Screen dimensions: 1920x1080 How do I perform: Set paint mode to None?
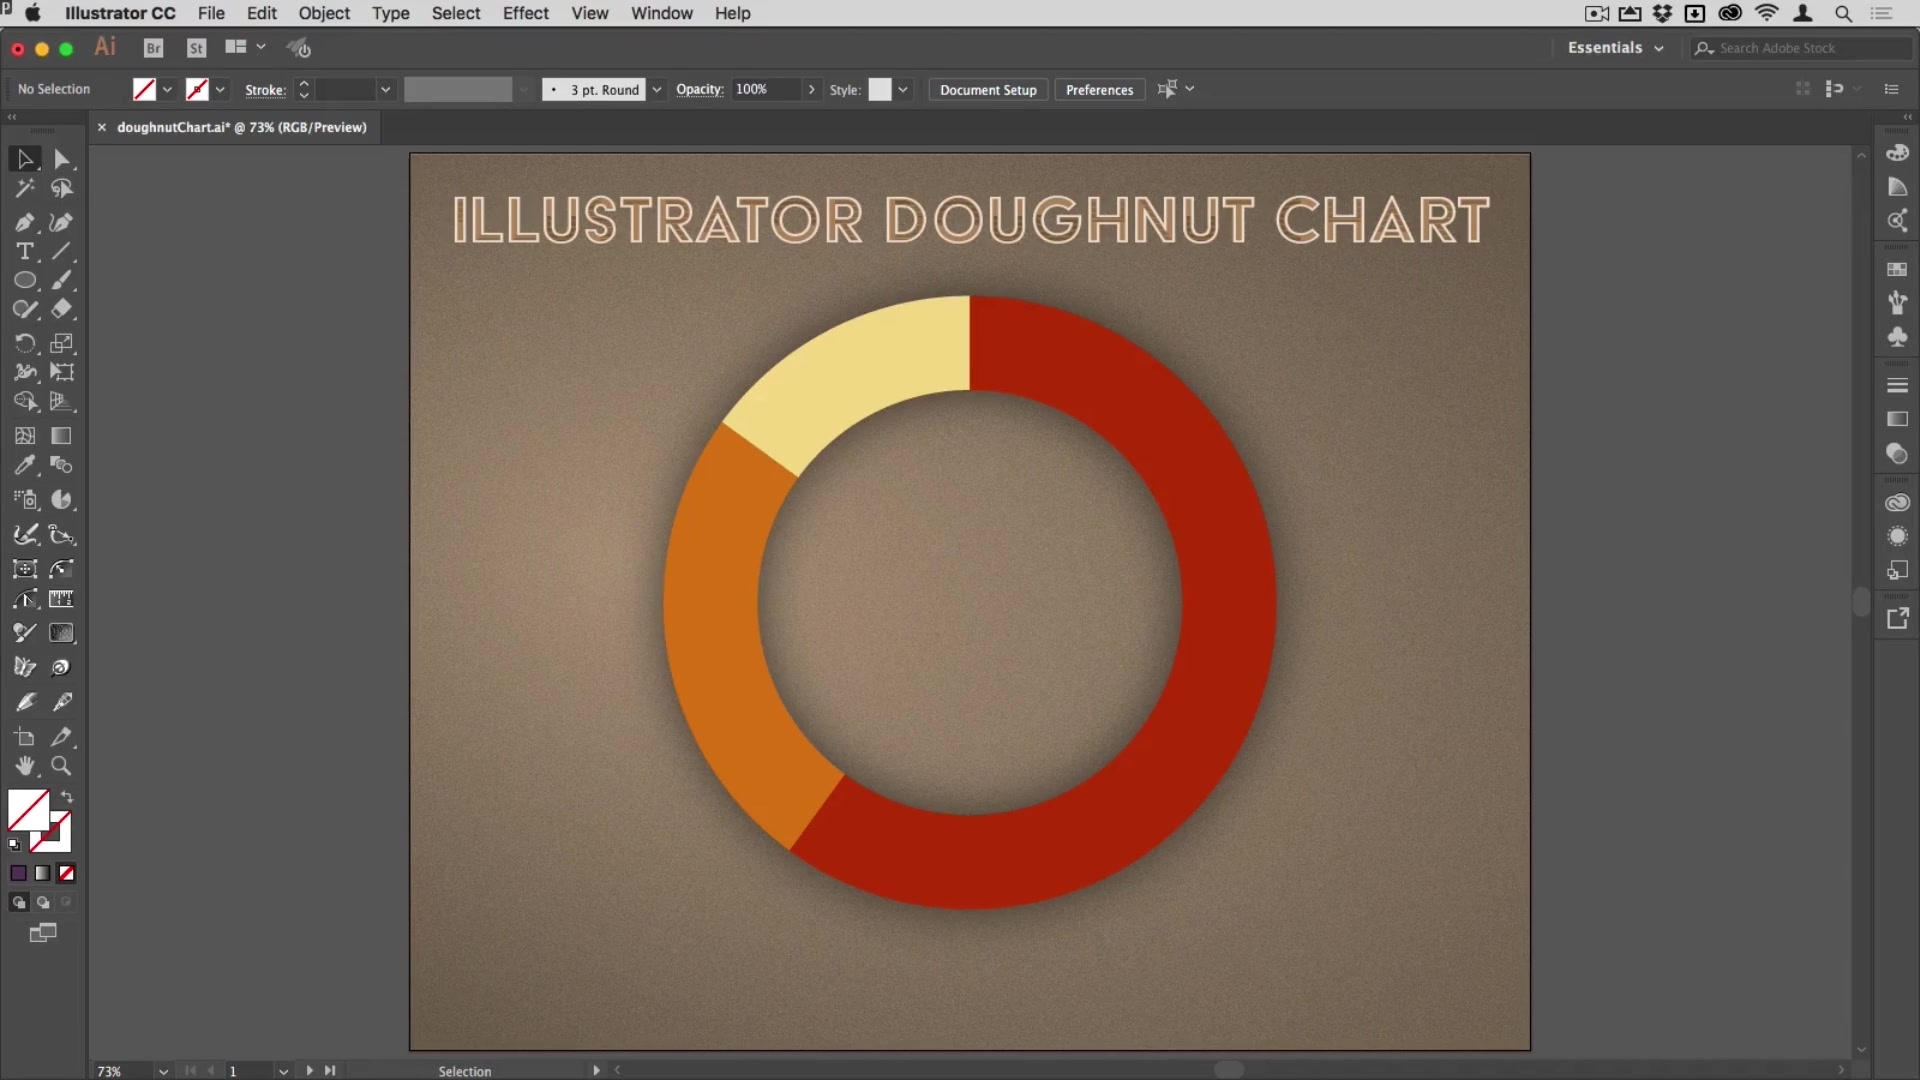66,873
